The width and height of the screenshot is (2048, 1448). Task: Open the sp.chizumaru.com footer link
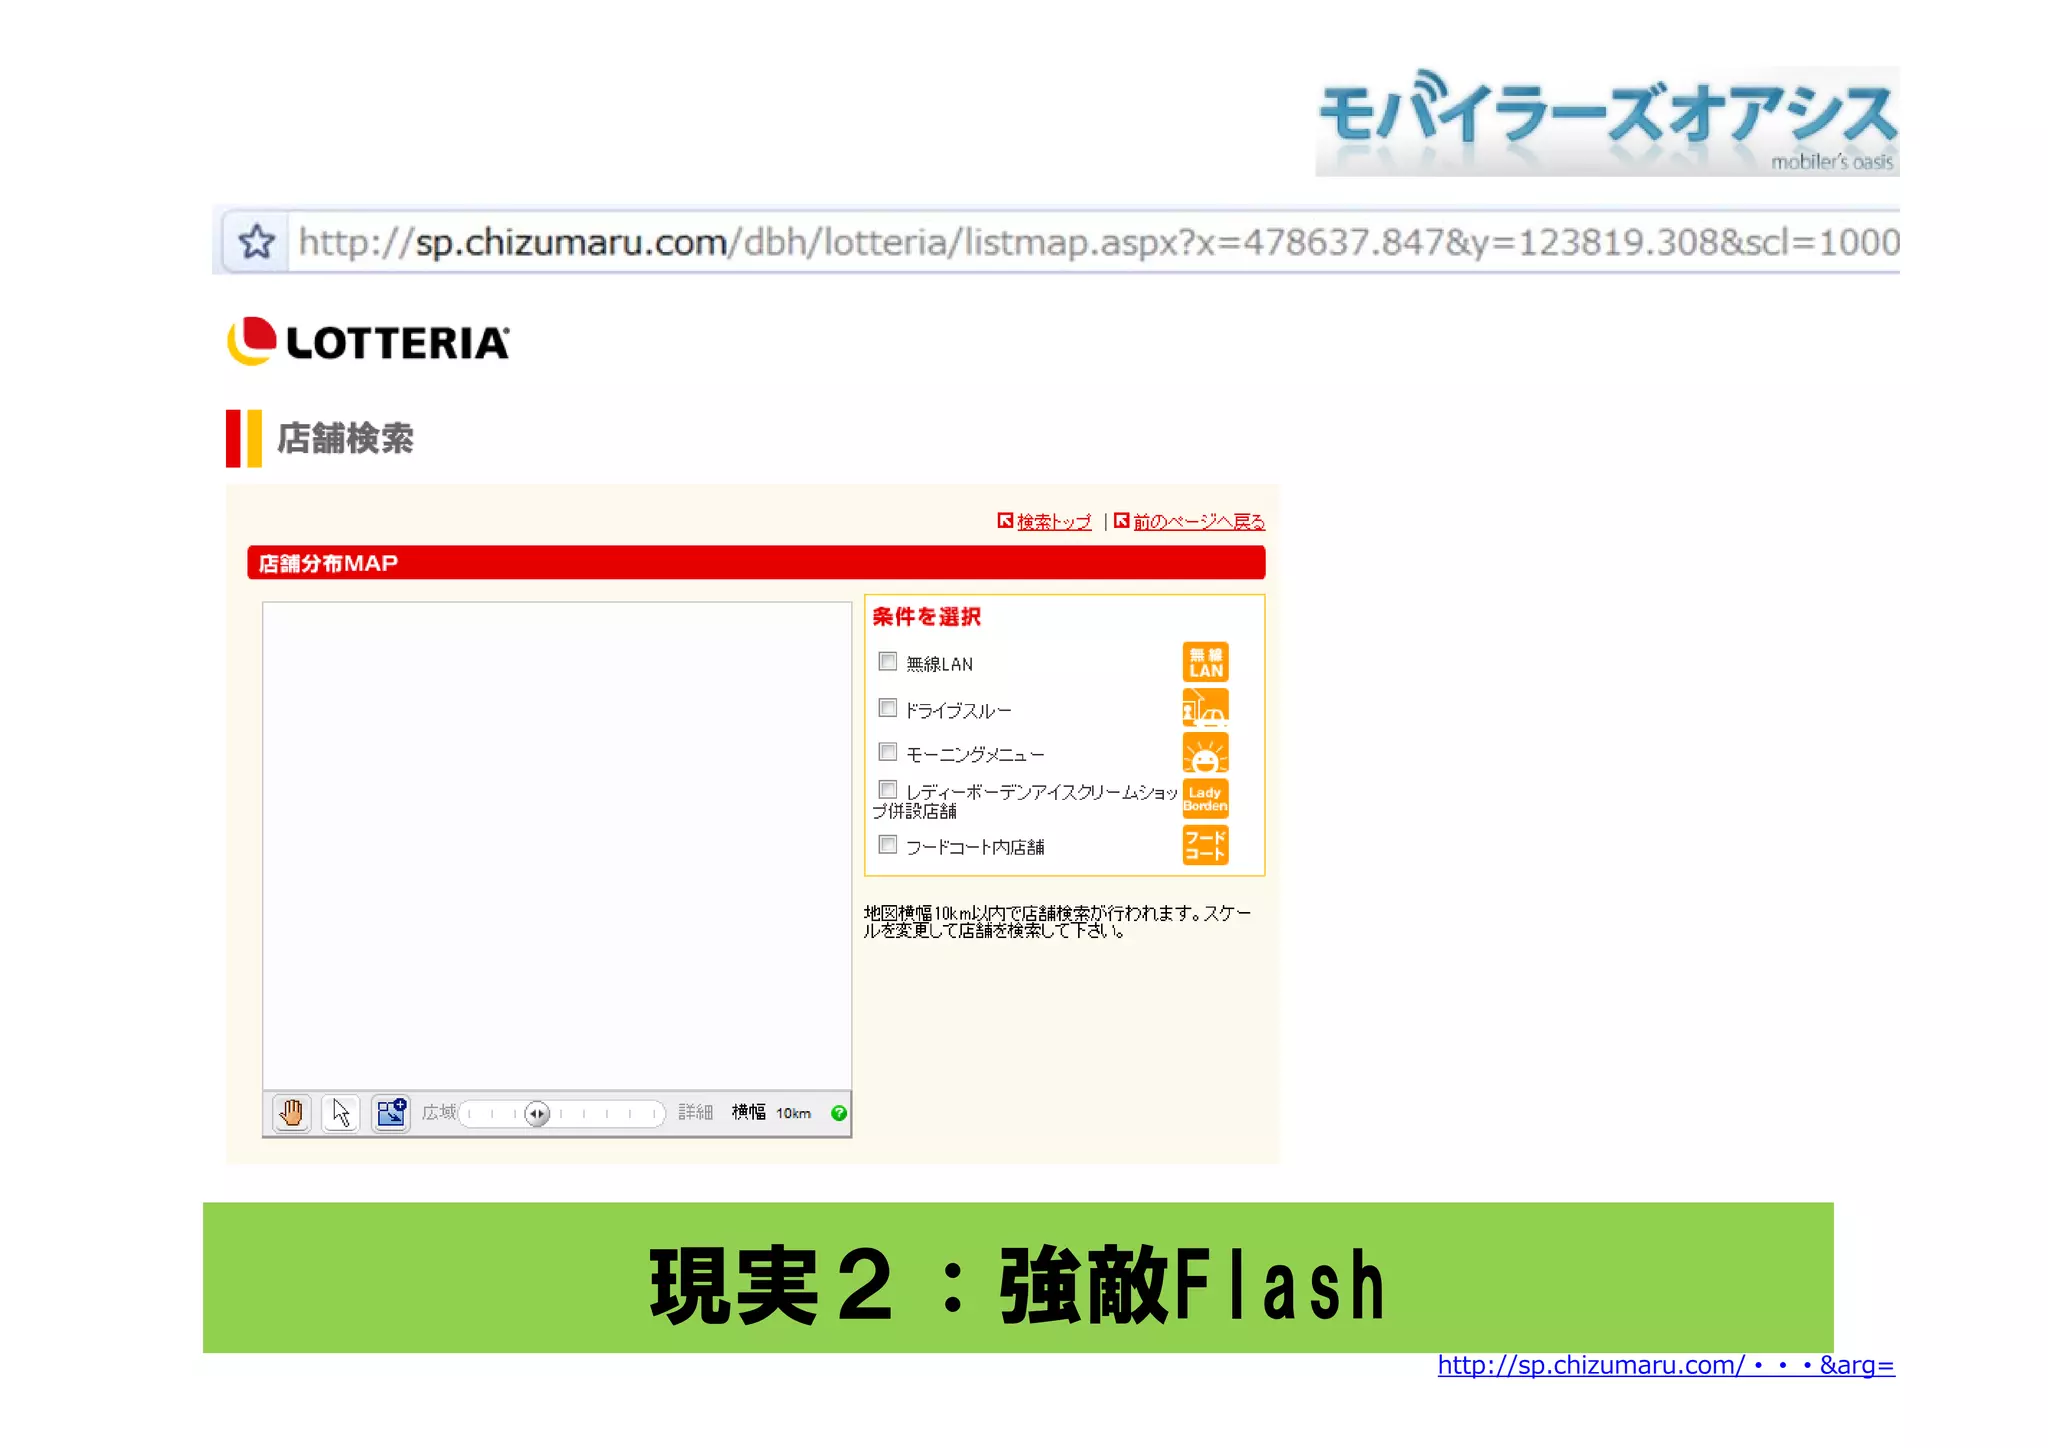click(x=1666, y=1365)
